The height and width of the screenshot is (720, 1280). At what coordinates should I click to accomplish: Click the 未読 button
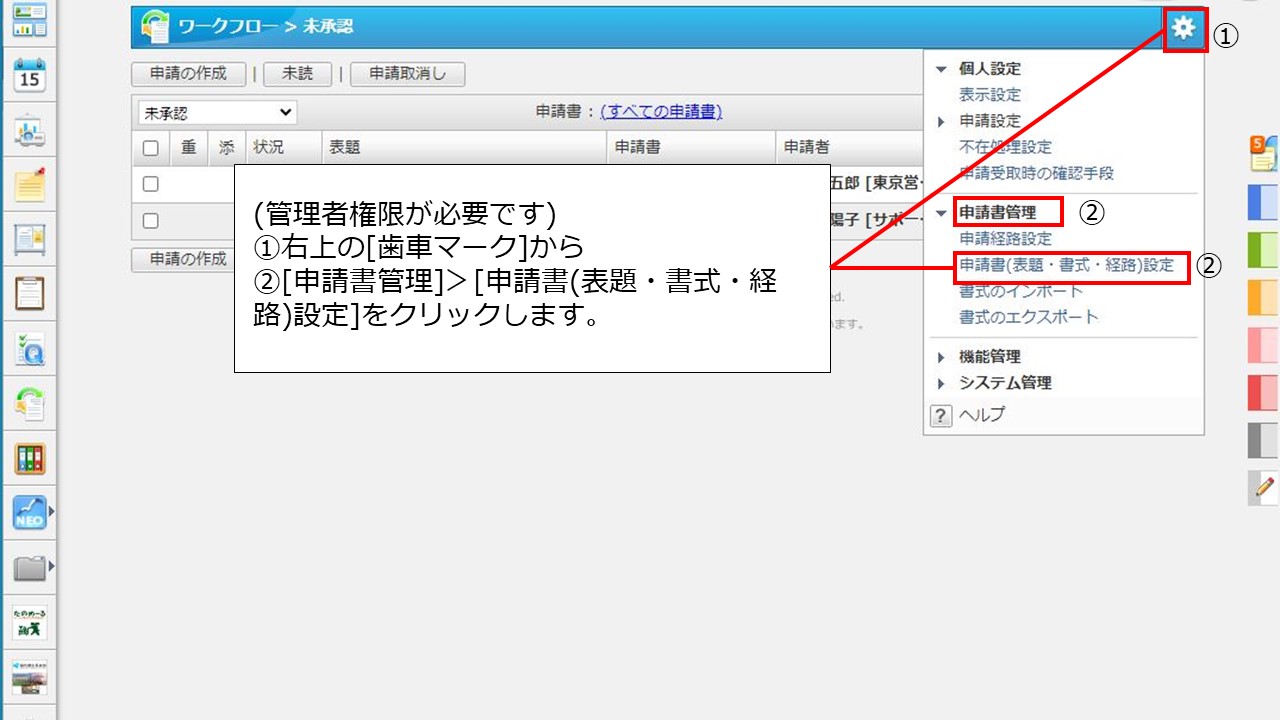click(297, 74)
